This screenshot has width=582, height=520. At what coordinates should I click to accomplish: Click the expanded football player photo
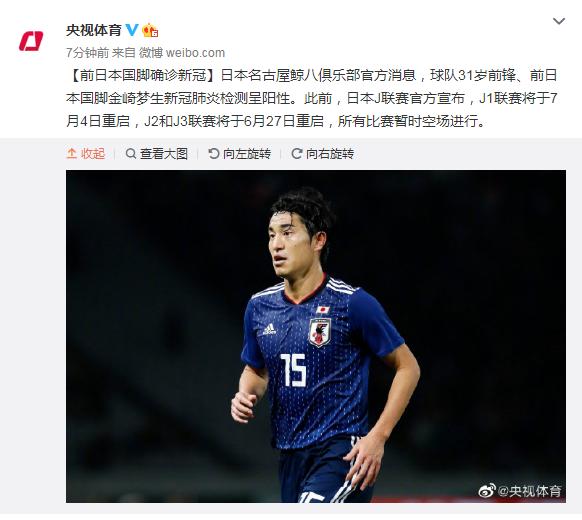[x=316, y=336]
